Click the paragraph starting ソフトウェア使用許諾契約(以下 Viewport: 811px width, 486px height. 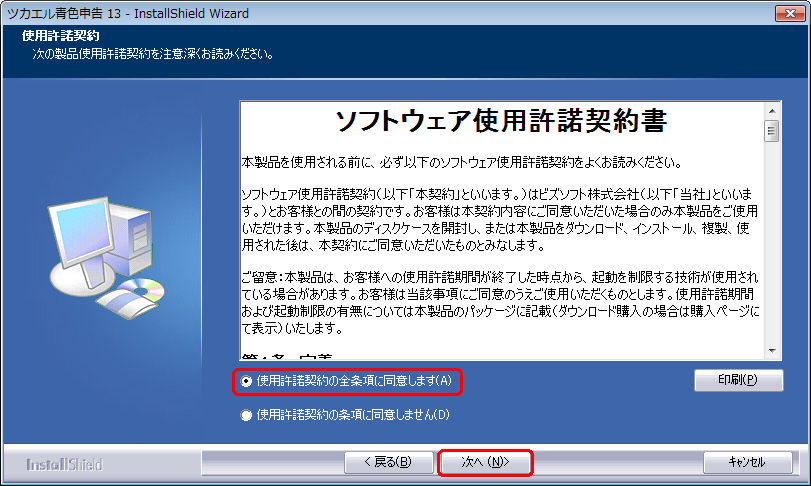[x=500, y=220]
